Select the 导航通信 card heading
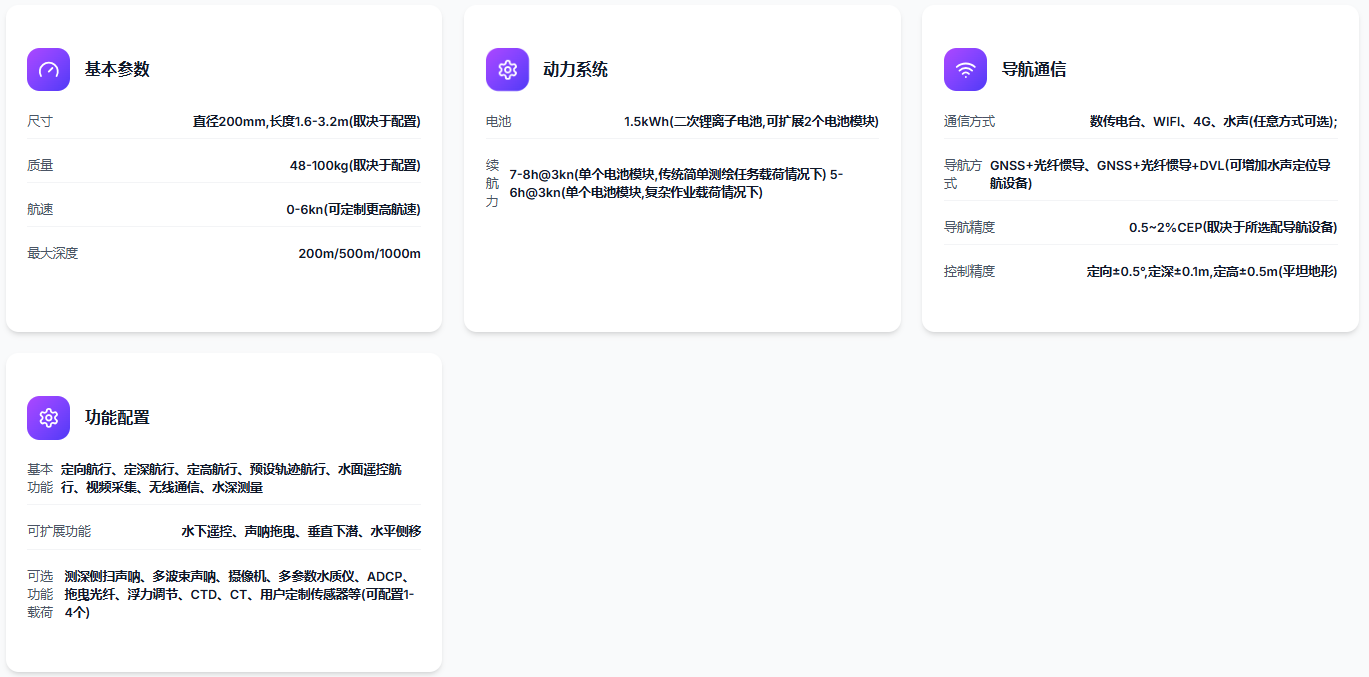This screenshot has height=677, width=1369. [1033, 70]
